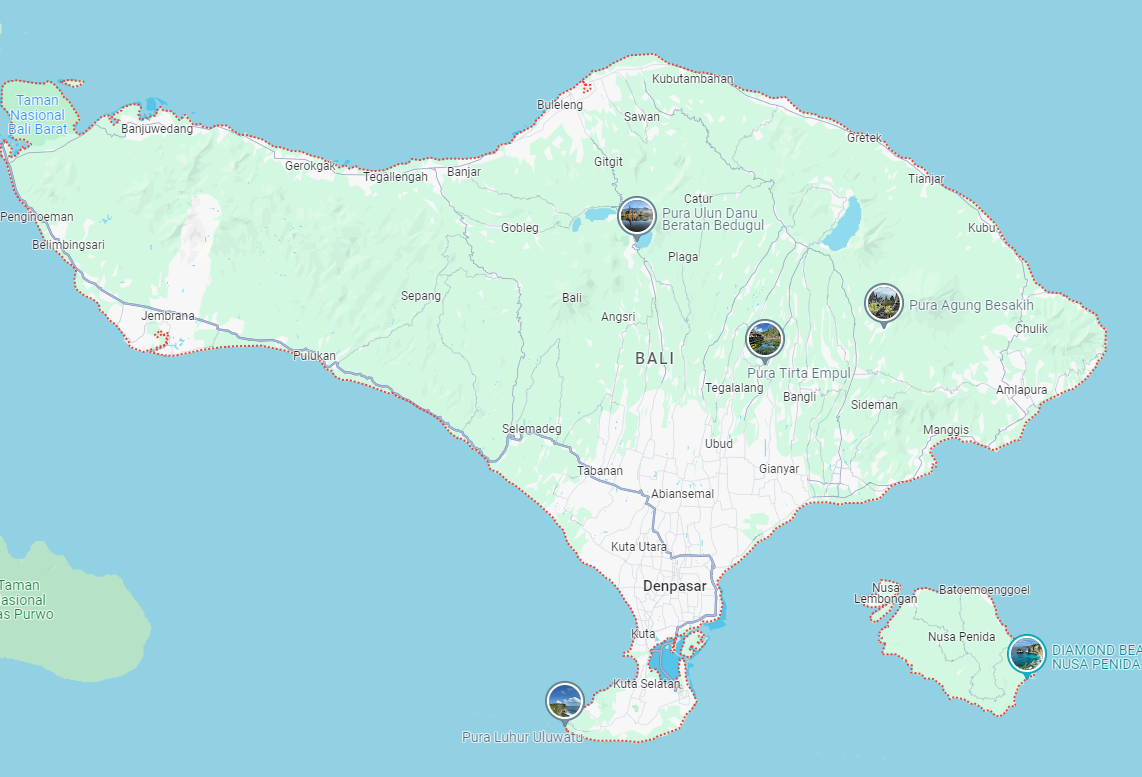
Task: Click the Taman Nasional Bali Barat label
Action: (38, 115)
